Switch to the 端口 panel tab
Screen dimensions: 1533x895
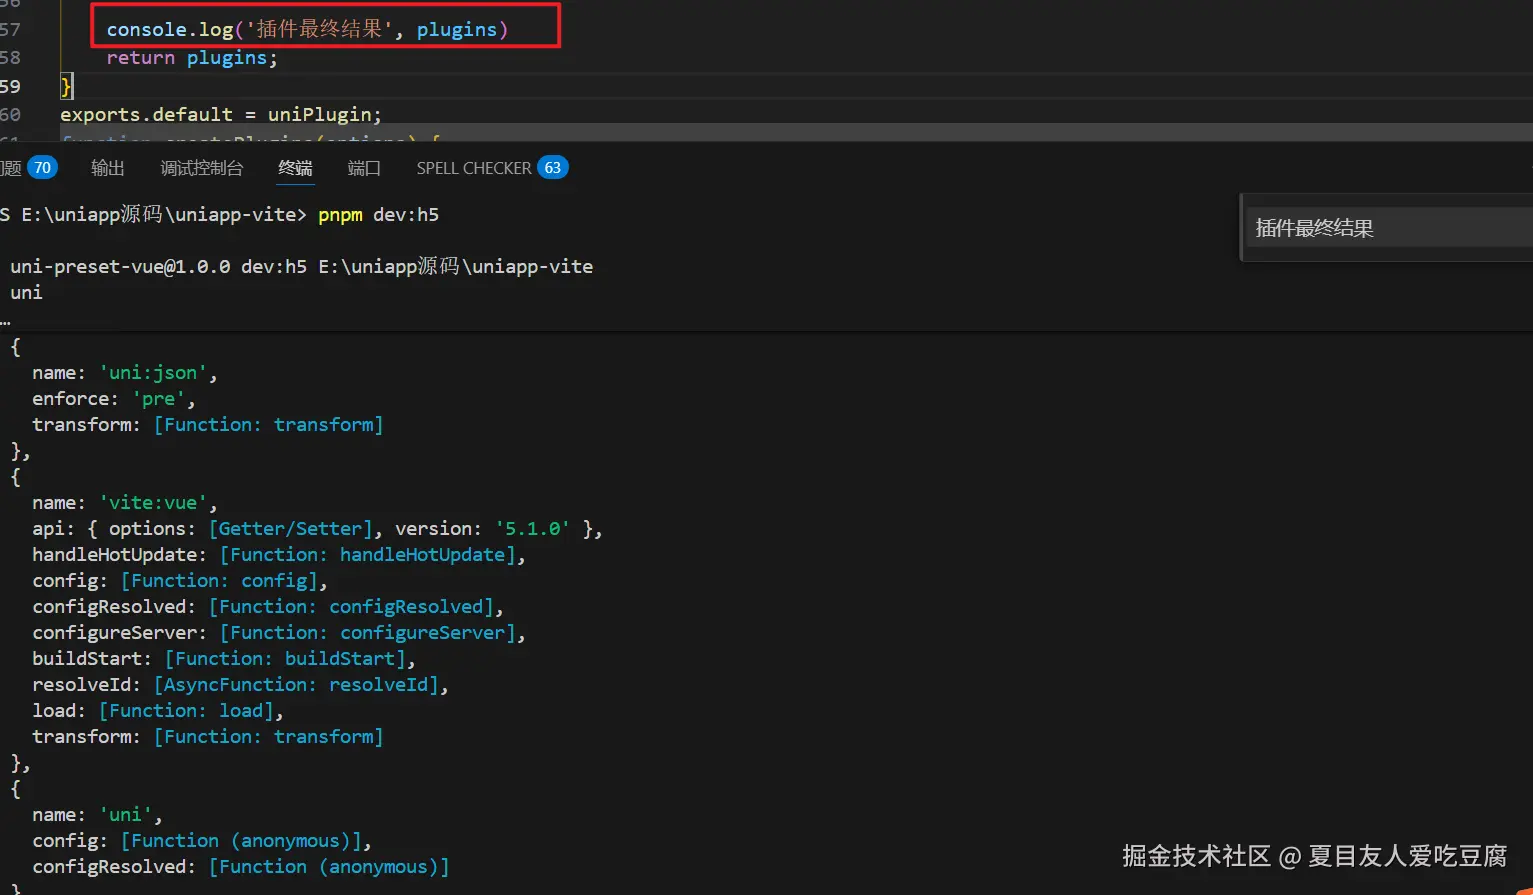(364, 168)
